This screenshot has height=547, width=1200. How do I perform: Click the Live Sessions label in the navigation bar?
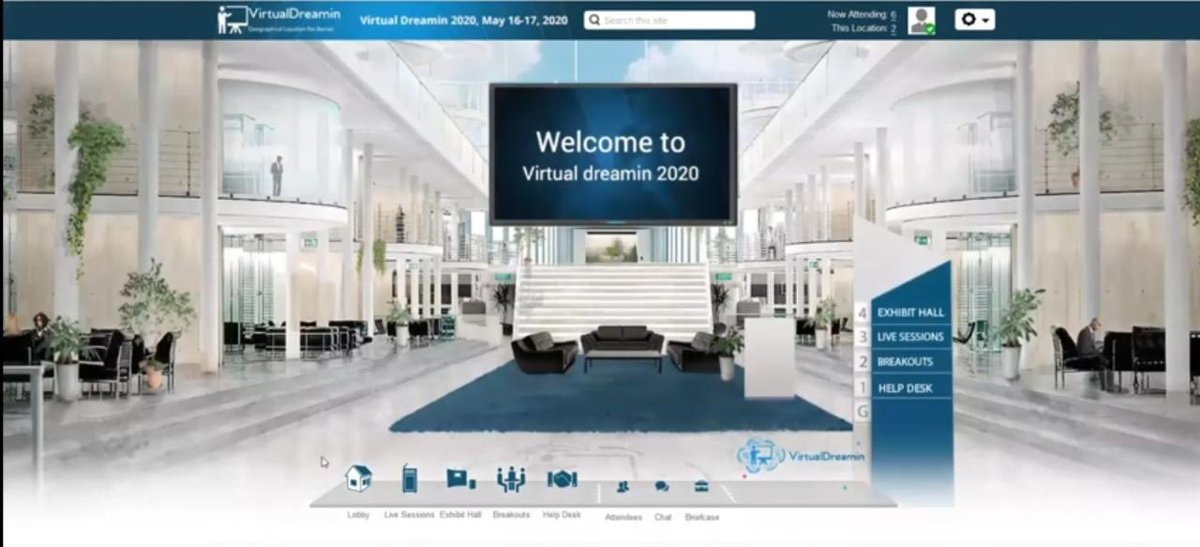tap(410, 515)
